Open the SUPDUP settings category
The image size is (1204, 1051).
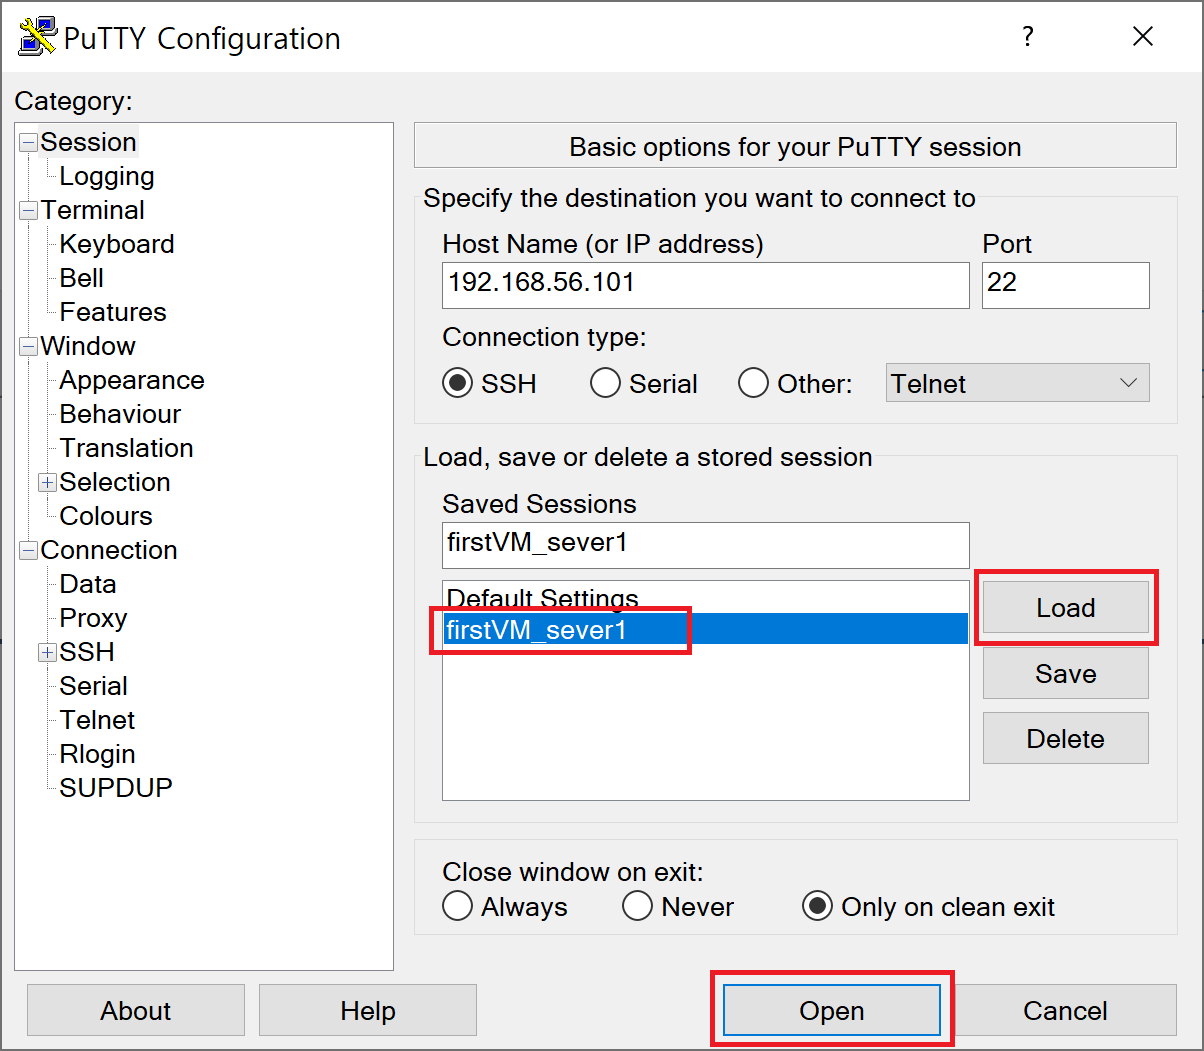(116, 788)
